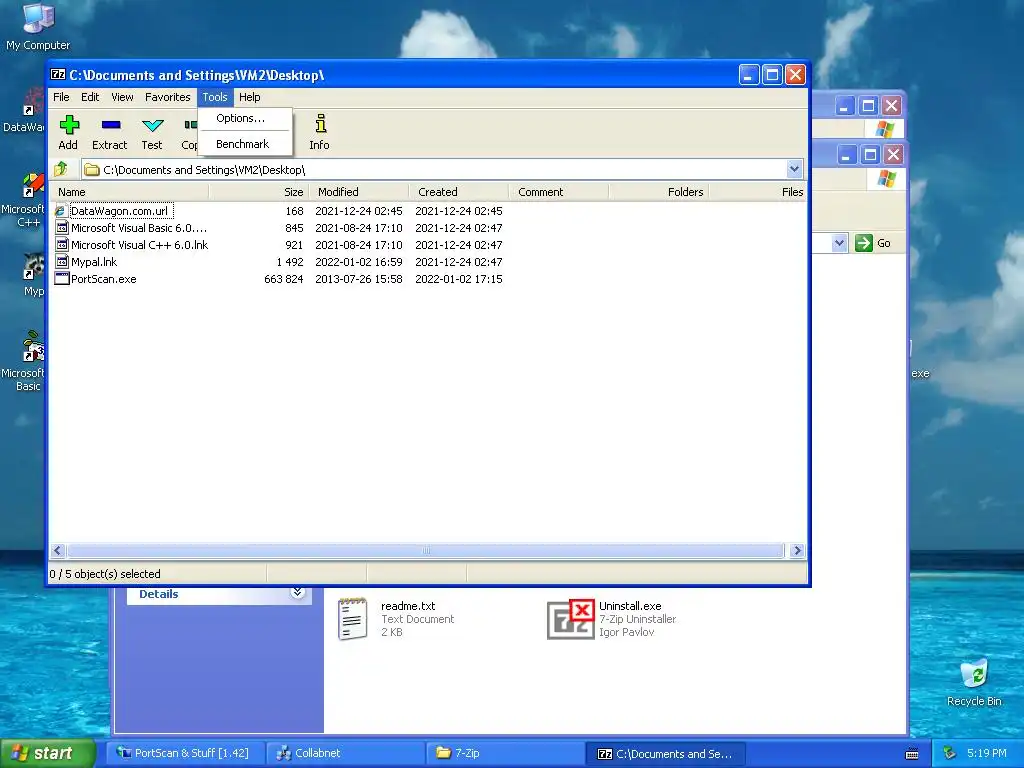Sort by the Files column header
Image resolution: width=1024 pixels, height=768 pixels.
pos(758,192)
